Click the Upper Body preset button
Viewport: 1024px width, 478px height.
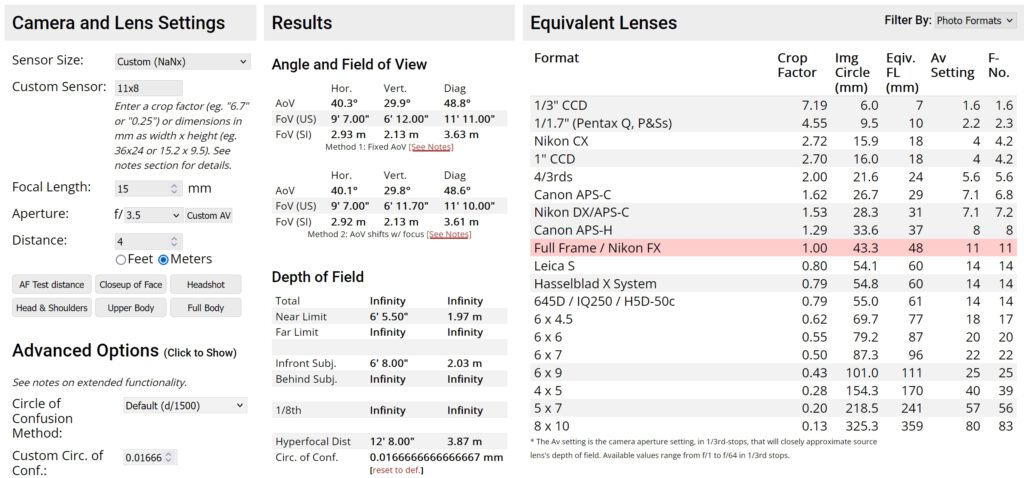[130, 308]
